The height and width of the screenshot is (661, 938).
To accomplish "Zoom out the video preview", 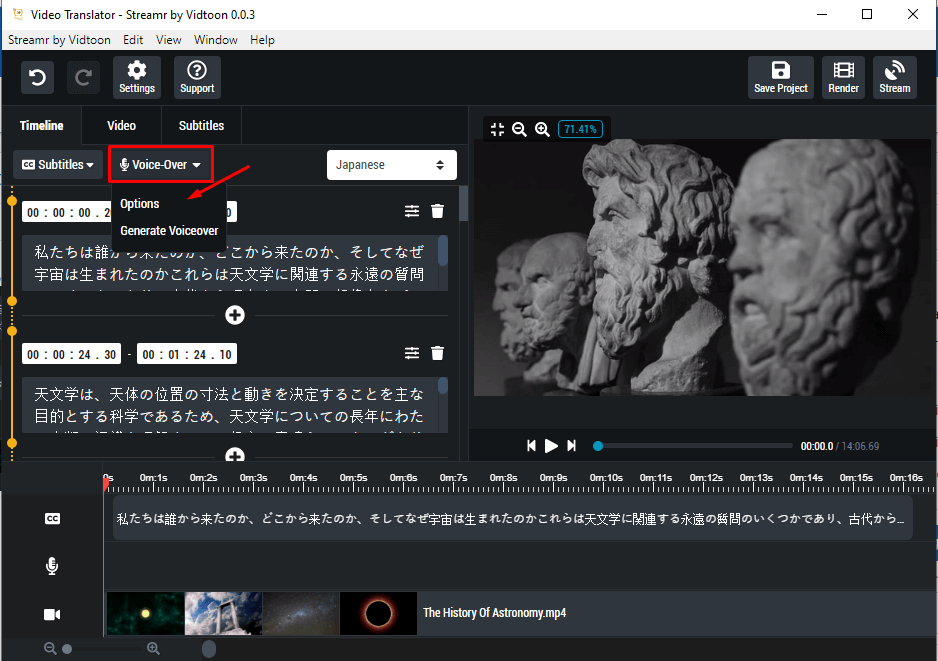I will [519, 129].
